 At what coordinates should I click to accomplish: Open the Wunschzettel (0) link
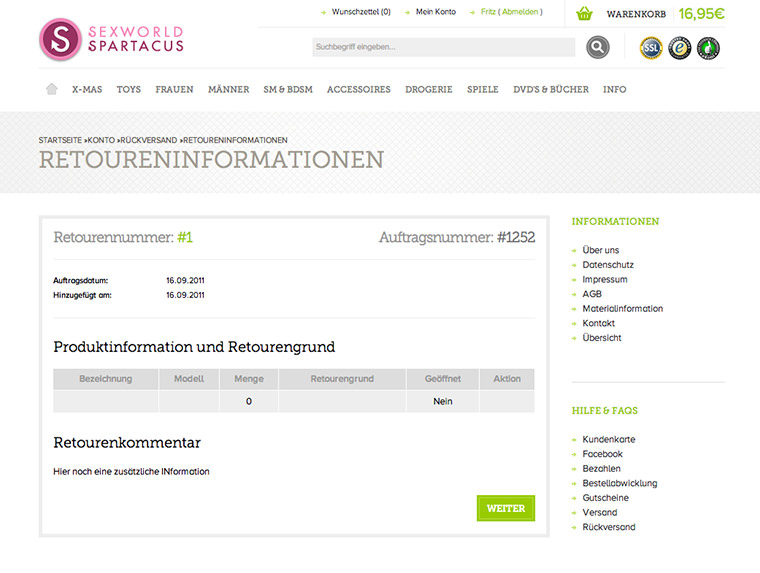coord(361,12)
